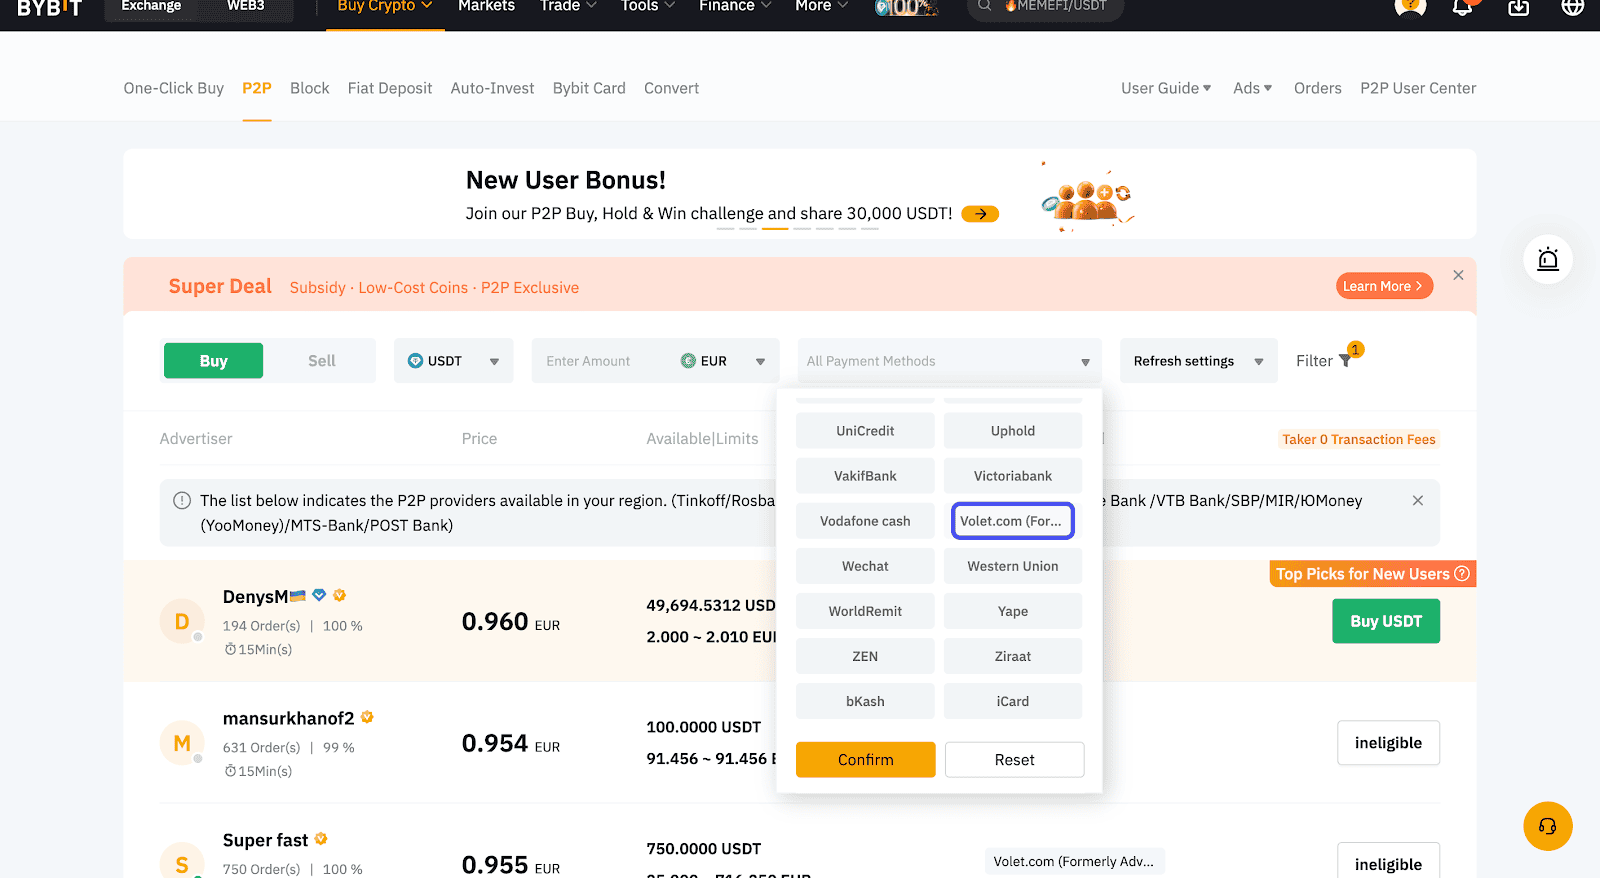Switch to the Sell toggle

pyautogui.click(x=321, y=361)
